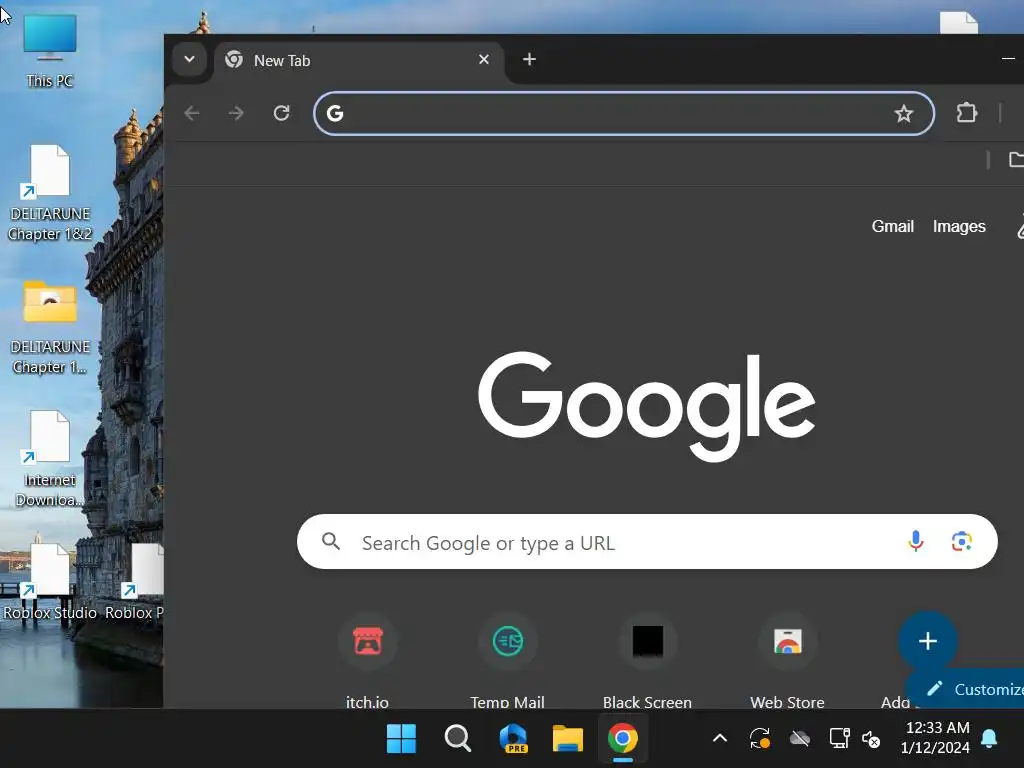Launch Microsoft Edge PRE from taskbar
Screen dimensions: 1024x768
click(513, 739)
